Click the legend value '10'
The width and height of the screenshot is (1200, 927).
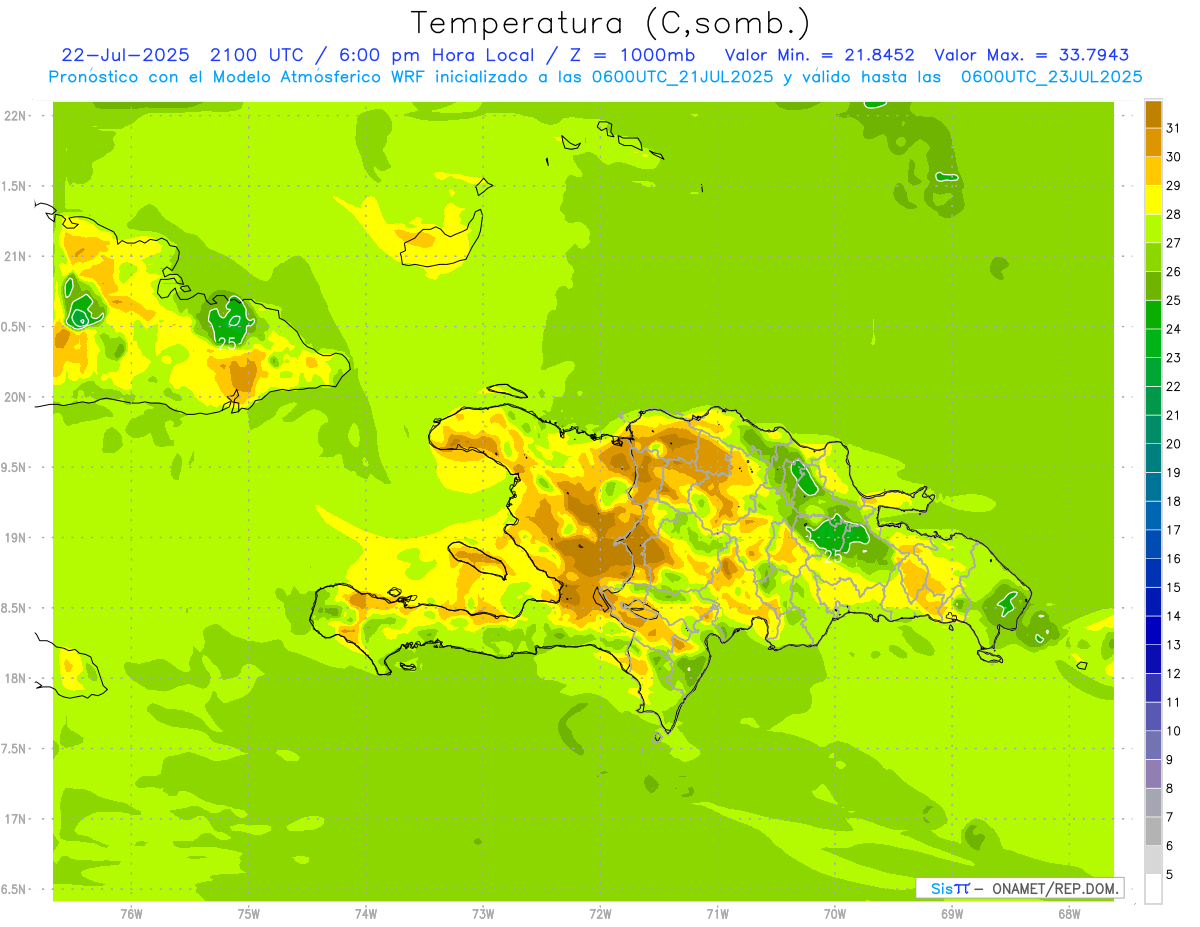point(1174,731)
